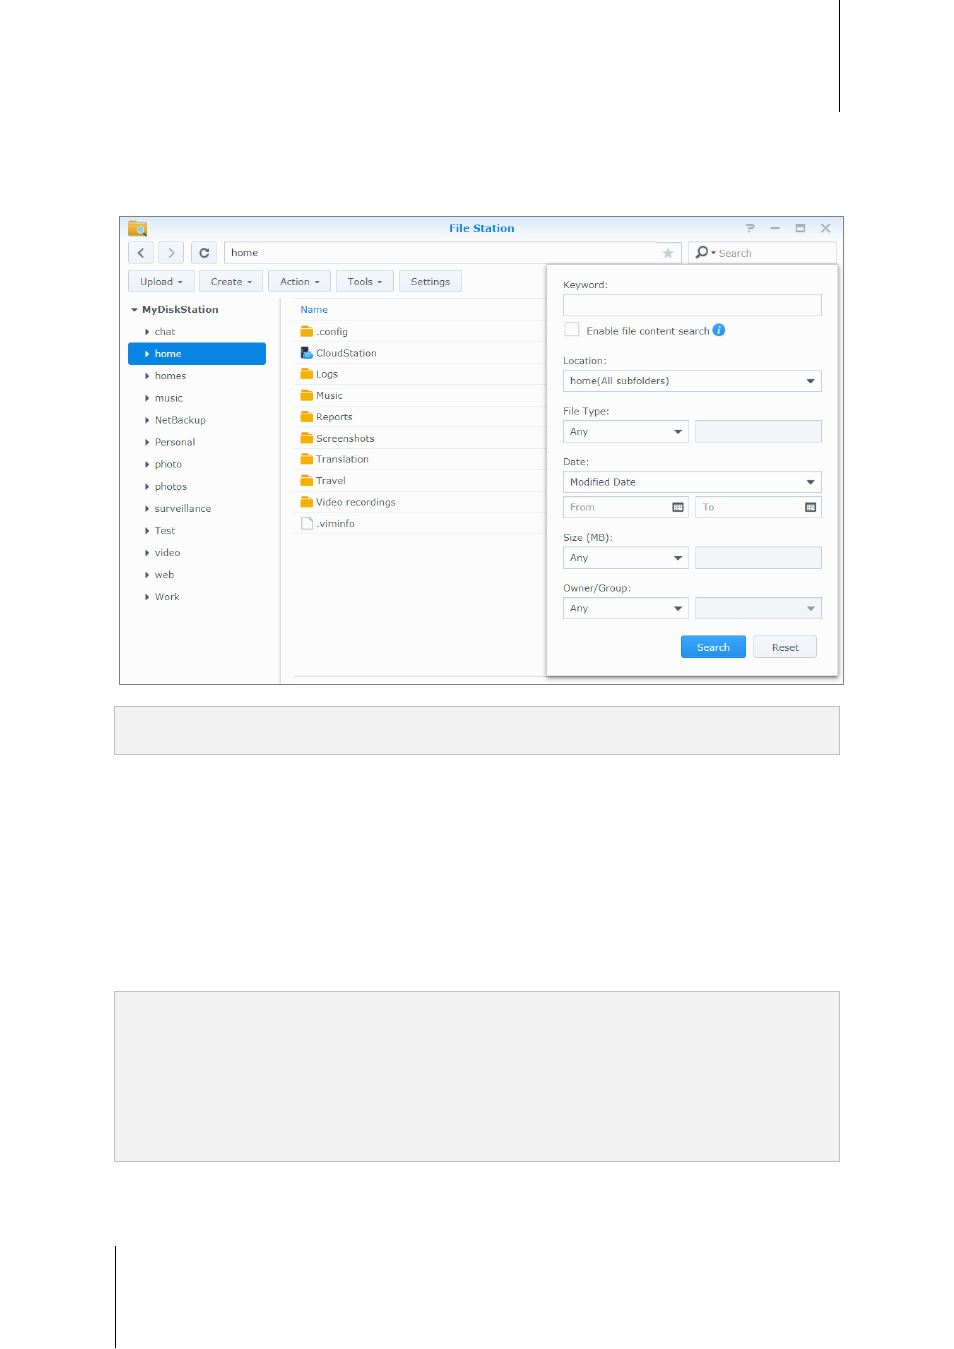Open the File Type Any dropdown
Viewport: 954px width, 1349px height.
tap(626, 432)
